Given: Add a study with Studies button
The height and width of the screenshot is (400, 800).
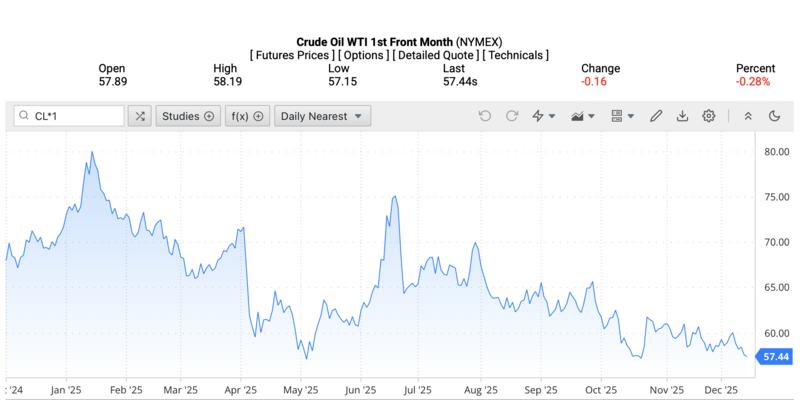Looking at the screenshot, I should point(188,116).
